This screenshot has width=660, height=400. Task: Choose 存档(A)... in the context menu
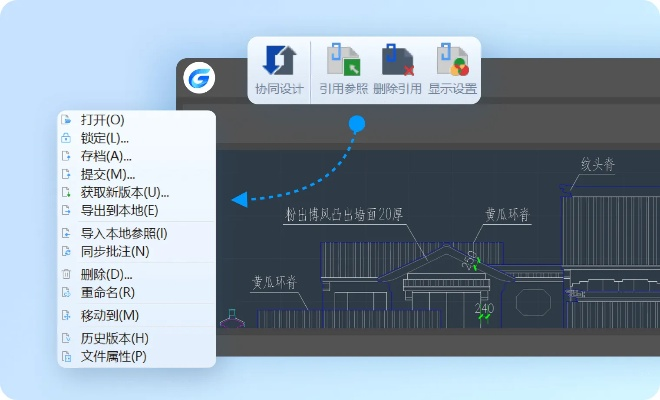tap(106, 156)
